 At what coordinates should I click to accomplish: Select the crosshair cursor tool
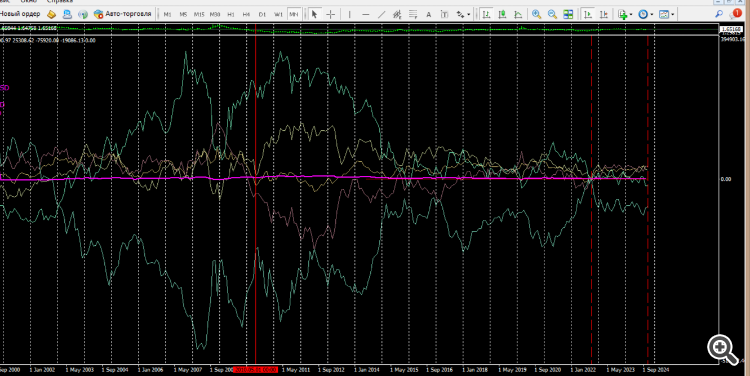(x=331, y=14)
